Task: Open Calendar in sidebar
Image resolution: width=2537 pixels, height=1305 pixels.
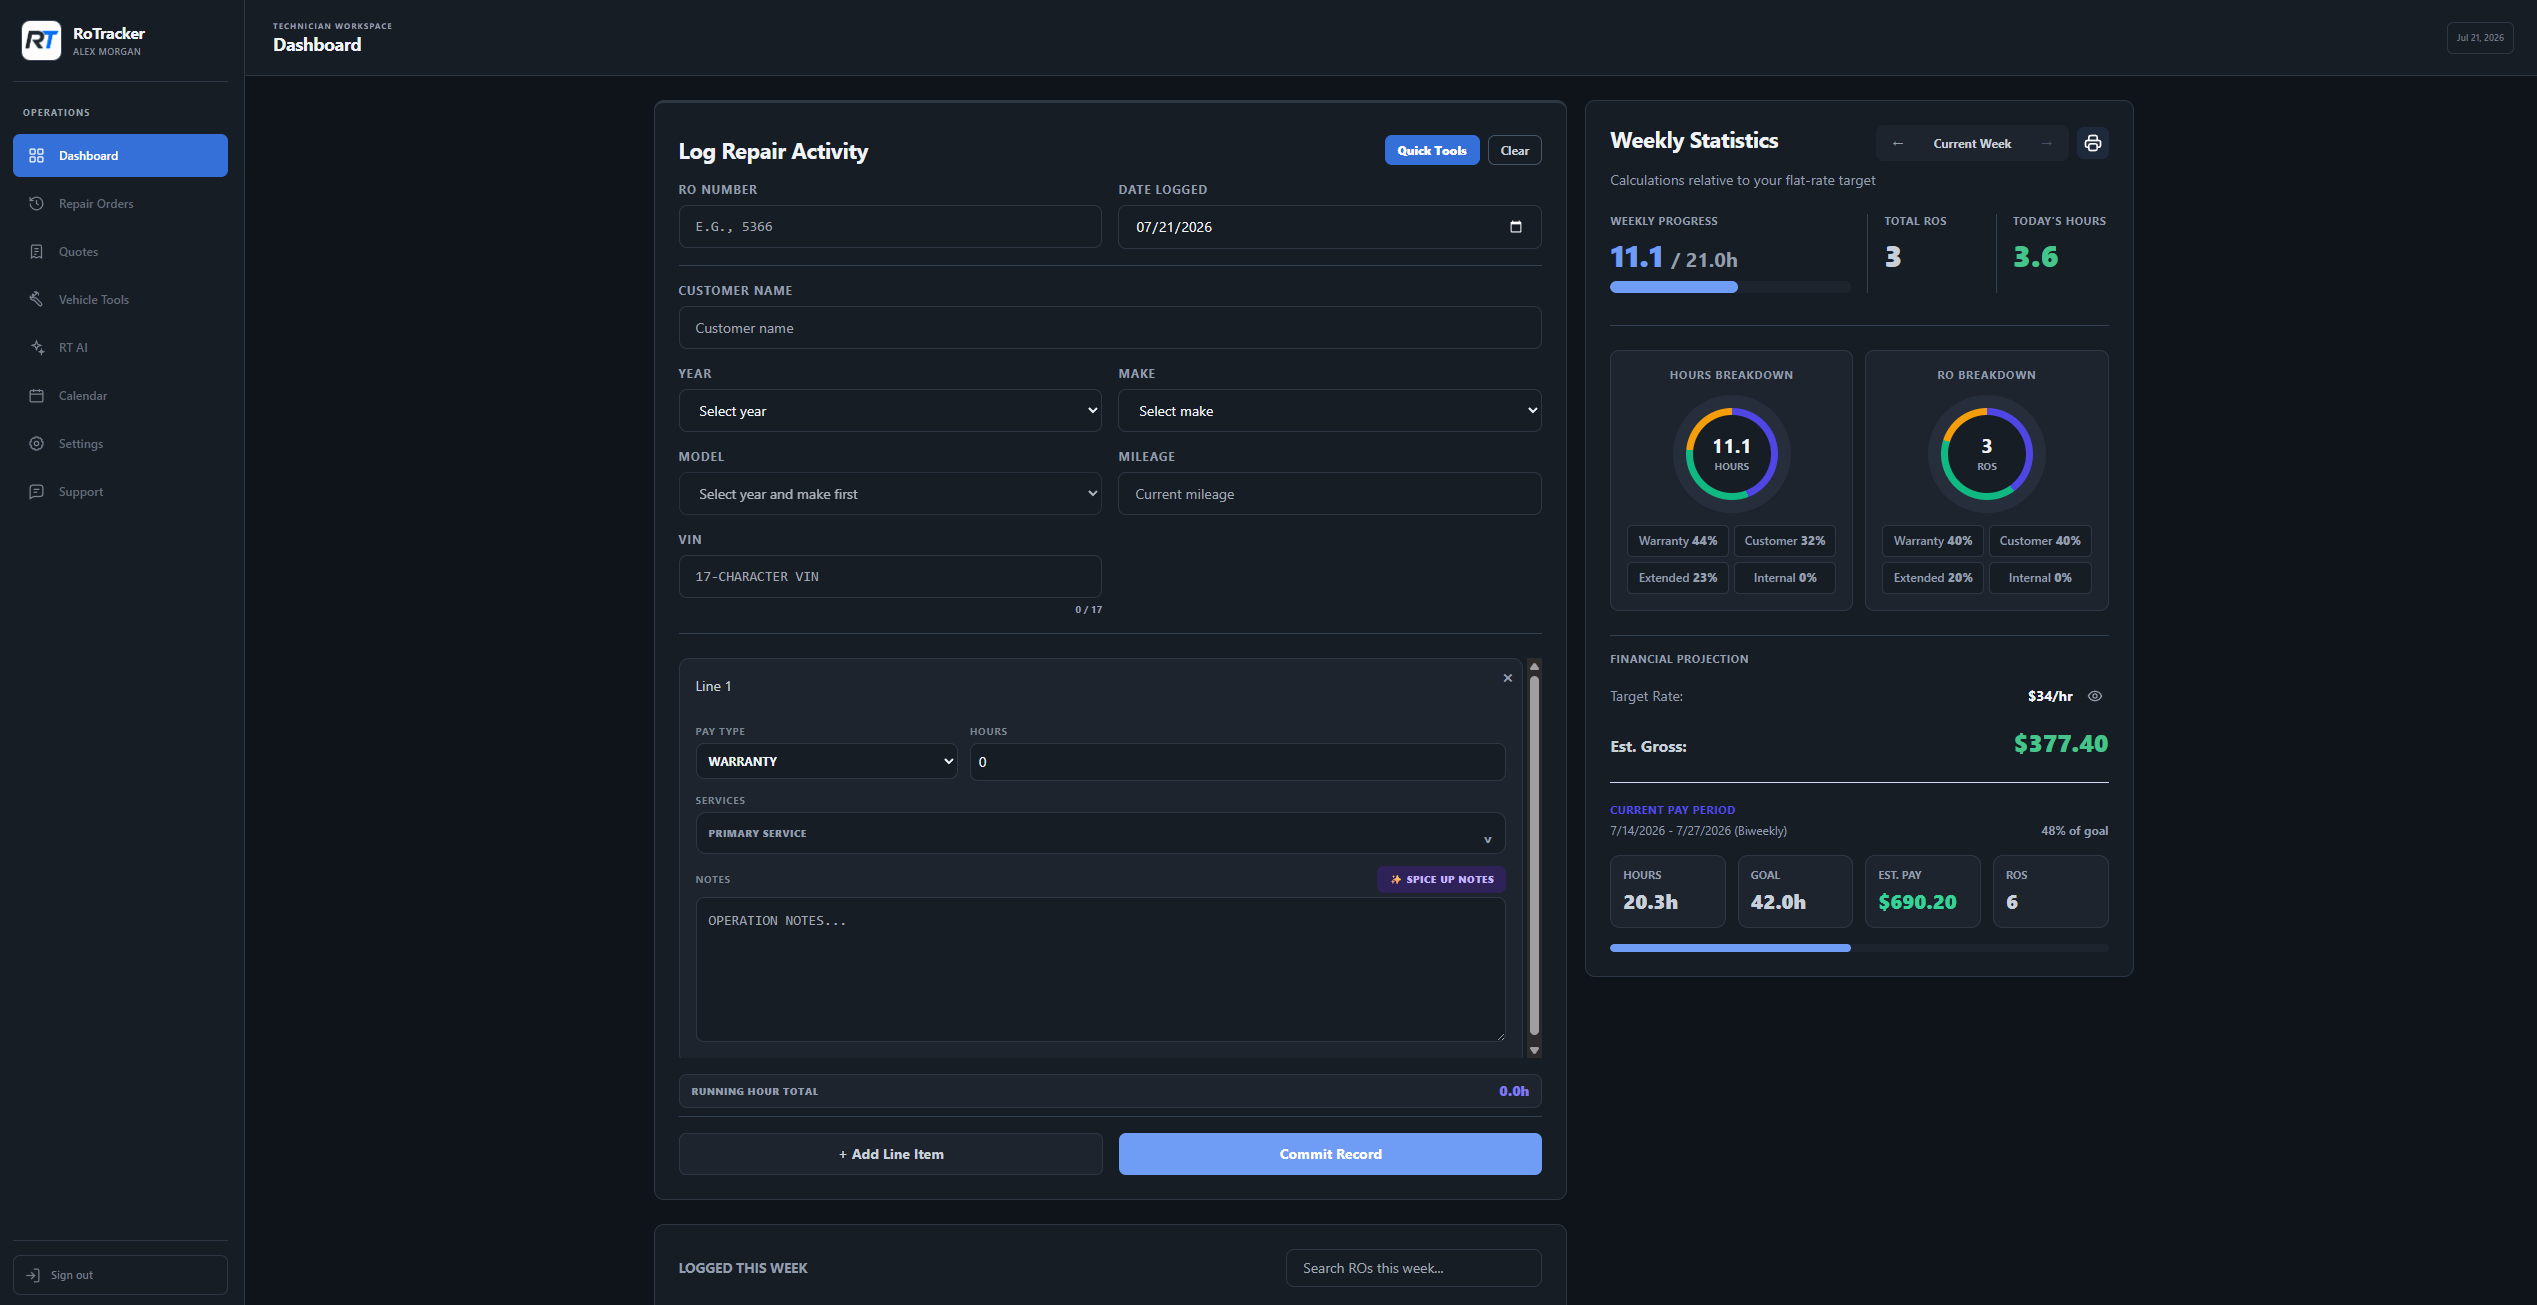Action: pyautogui.click(x=120, y=396)
